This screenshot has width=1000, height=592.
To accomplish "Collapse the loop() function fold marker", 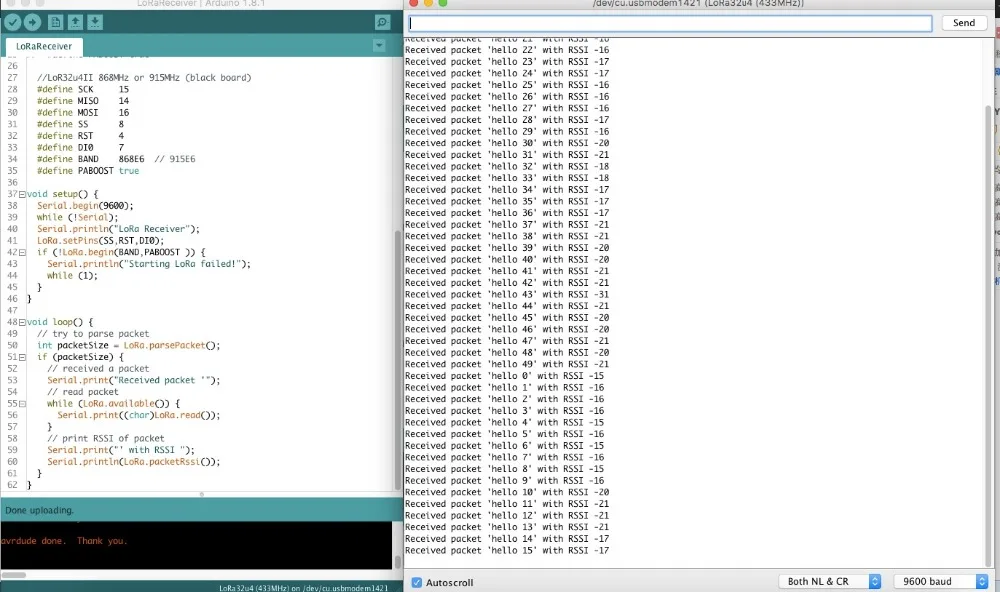I will click(x=22, y=322).
